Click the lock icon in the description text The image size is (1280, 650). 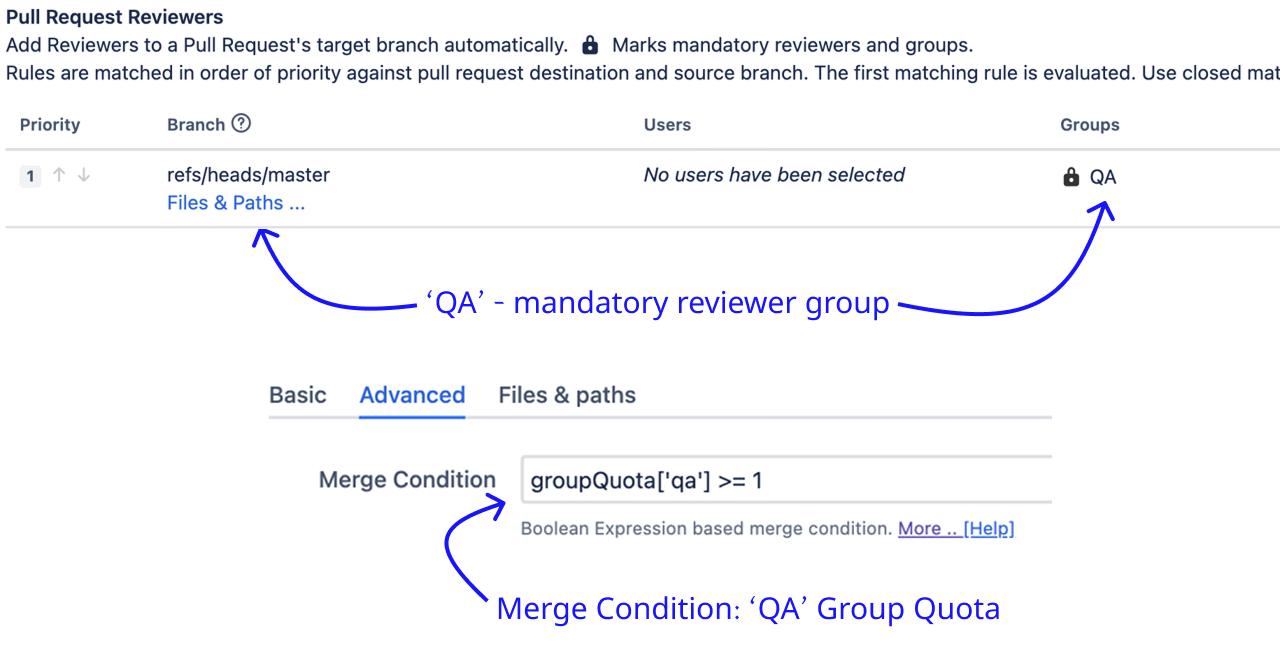[x=590, y=45]
